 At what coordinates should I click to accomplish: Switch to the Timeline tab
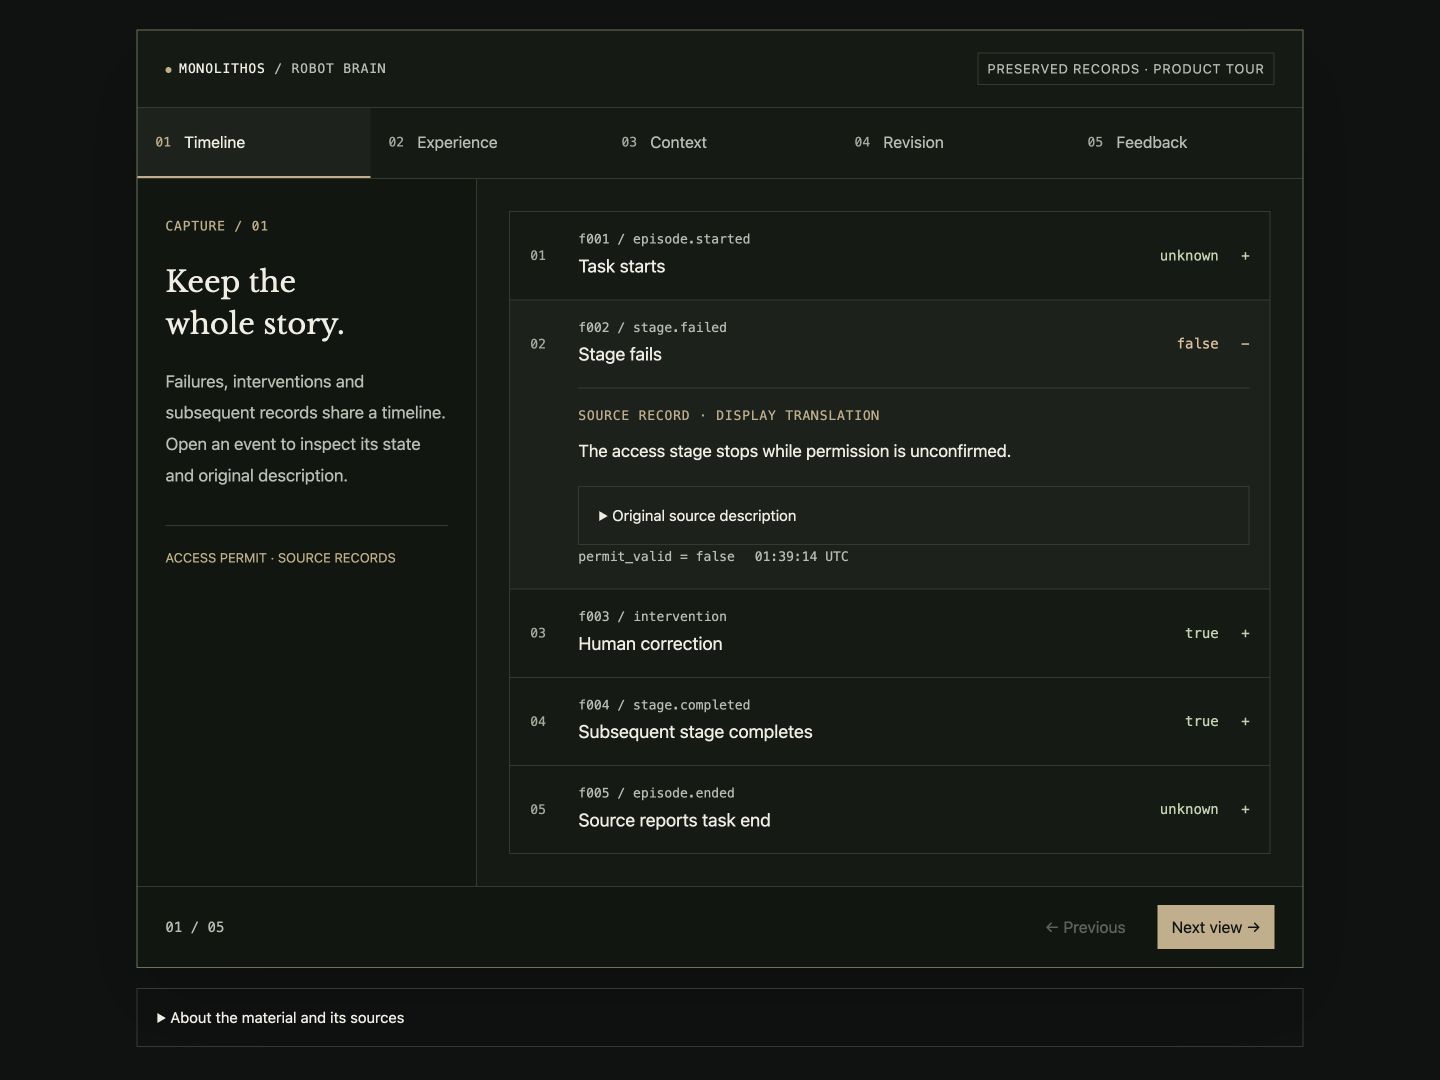[253, 143]
